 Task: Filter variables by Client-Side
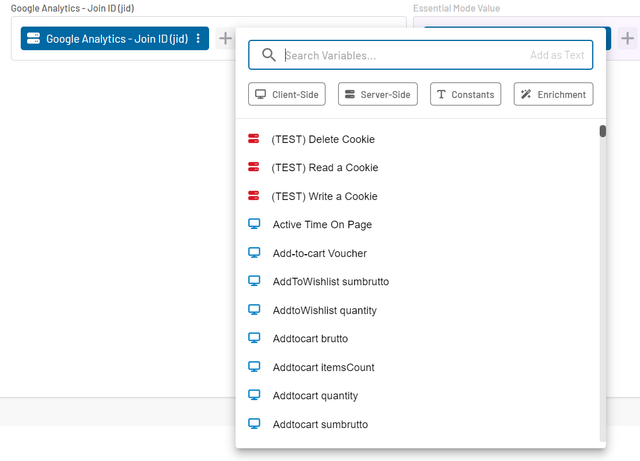click(x=287, y=94)
